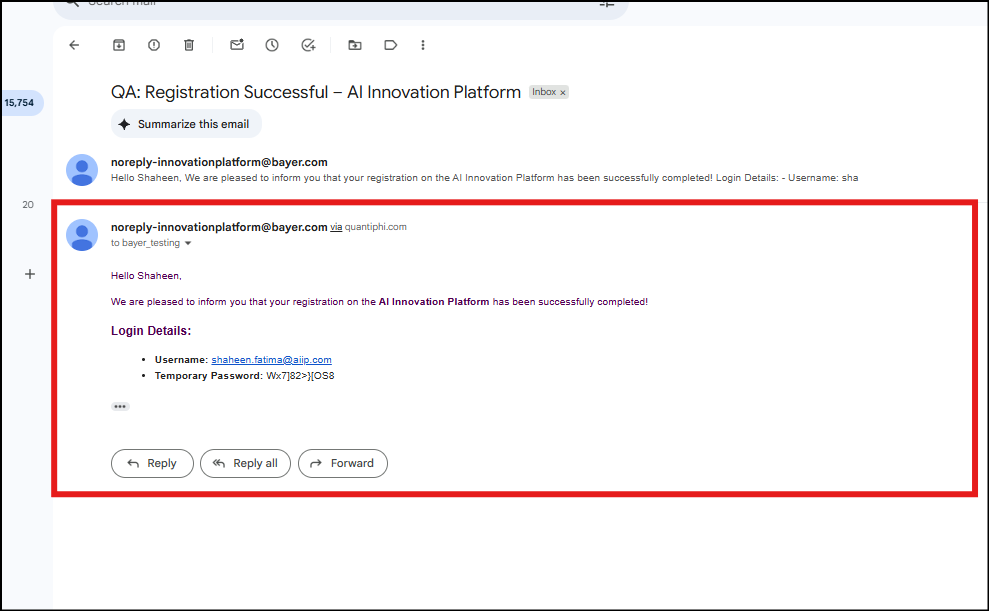The height and width of the screenshot is (611, 989).
Task: Remove the Inbox label with its x
Action: click(x=563, y=93)
